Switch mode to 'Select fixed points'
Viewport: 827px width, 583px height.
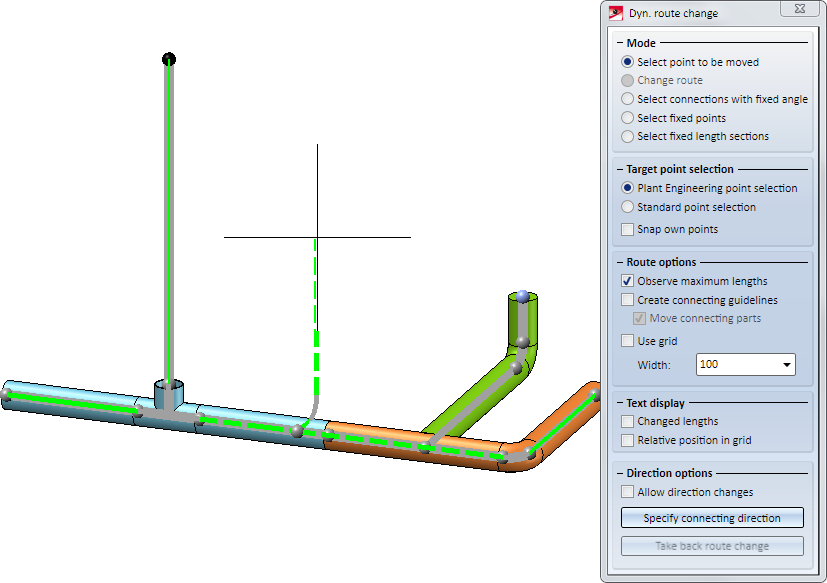[x=627, y=118]
